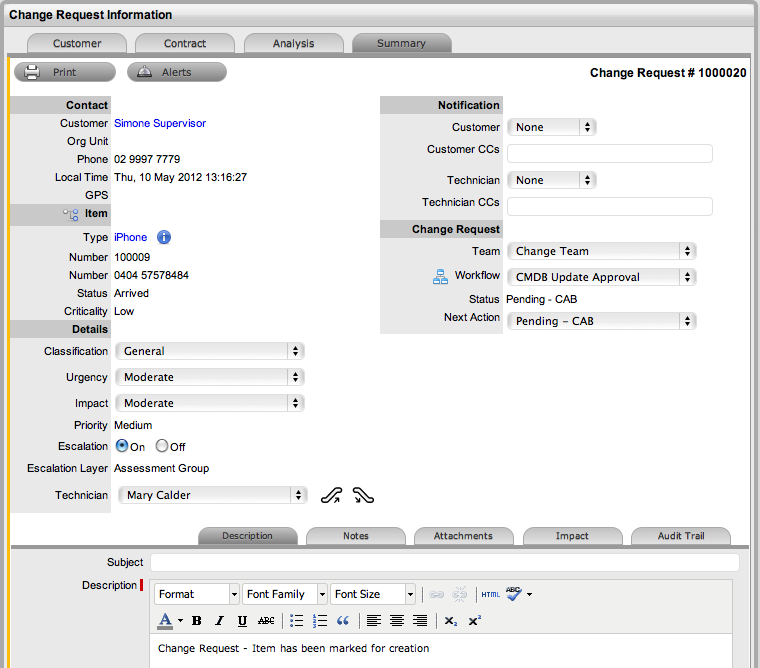Click the de-escalate request icon beside Technician
760x668 pixels.
(x=363, y=495)
